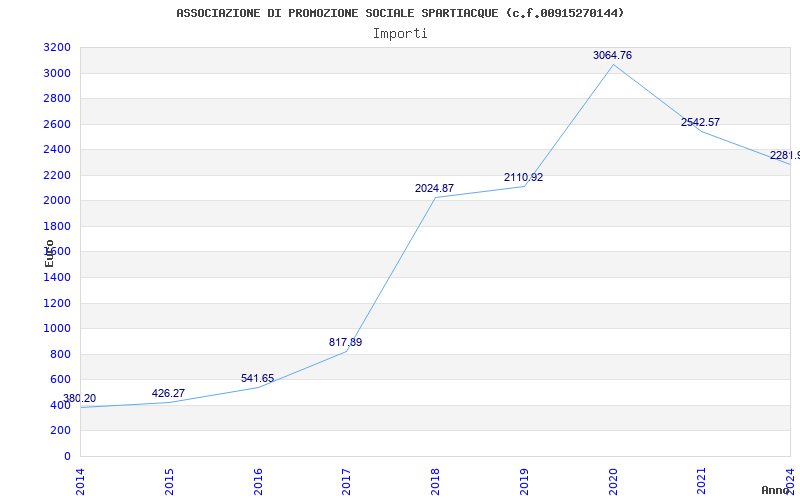Click y-axis tick 3000
Image resolution: width=800 pixels, height=500 pixels.
[x=57, y=73]
